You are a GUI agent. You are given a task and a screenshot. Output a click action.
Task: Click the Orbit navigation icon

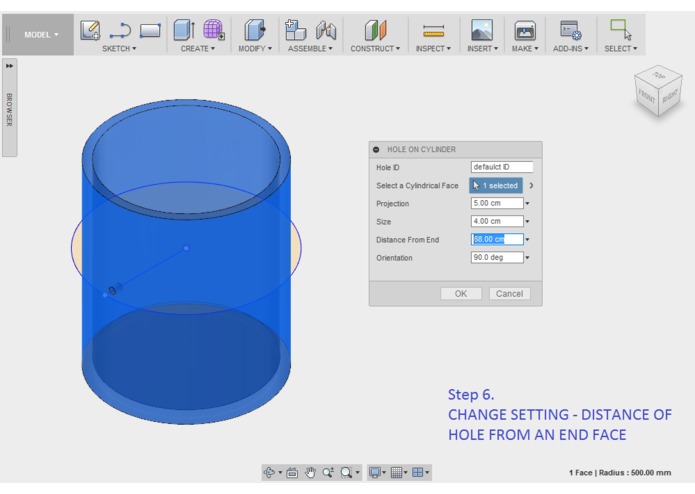[269, 473]
